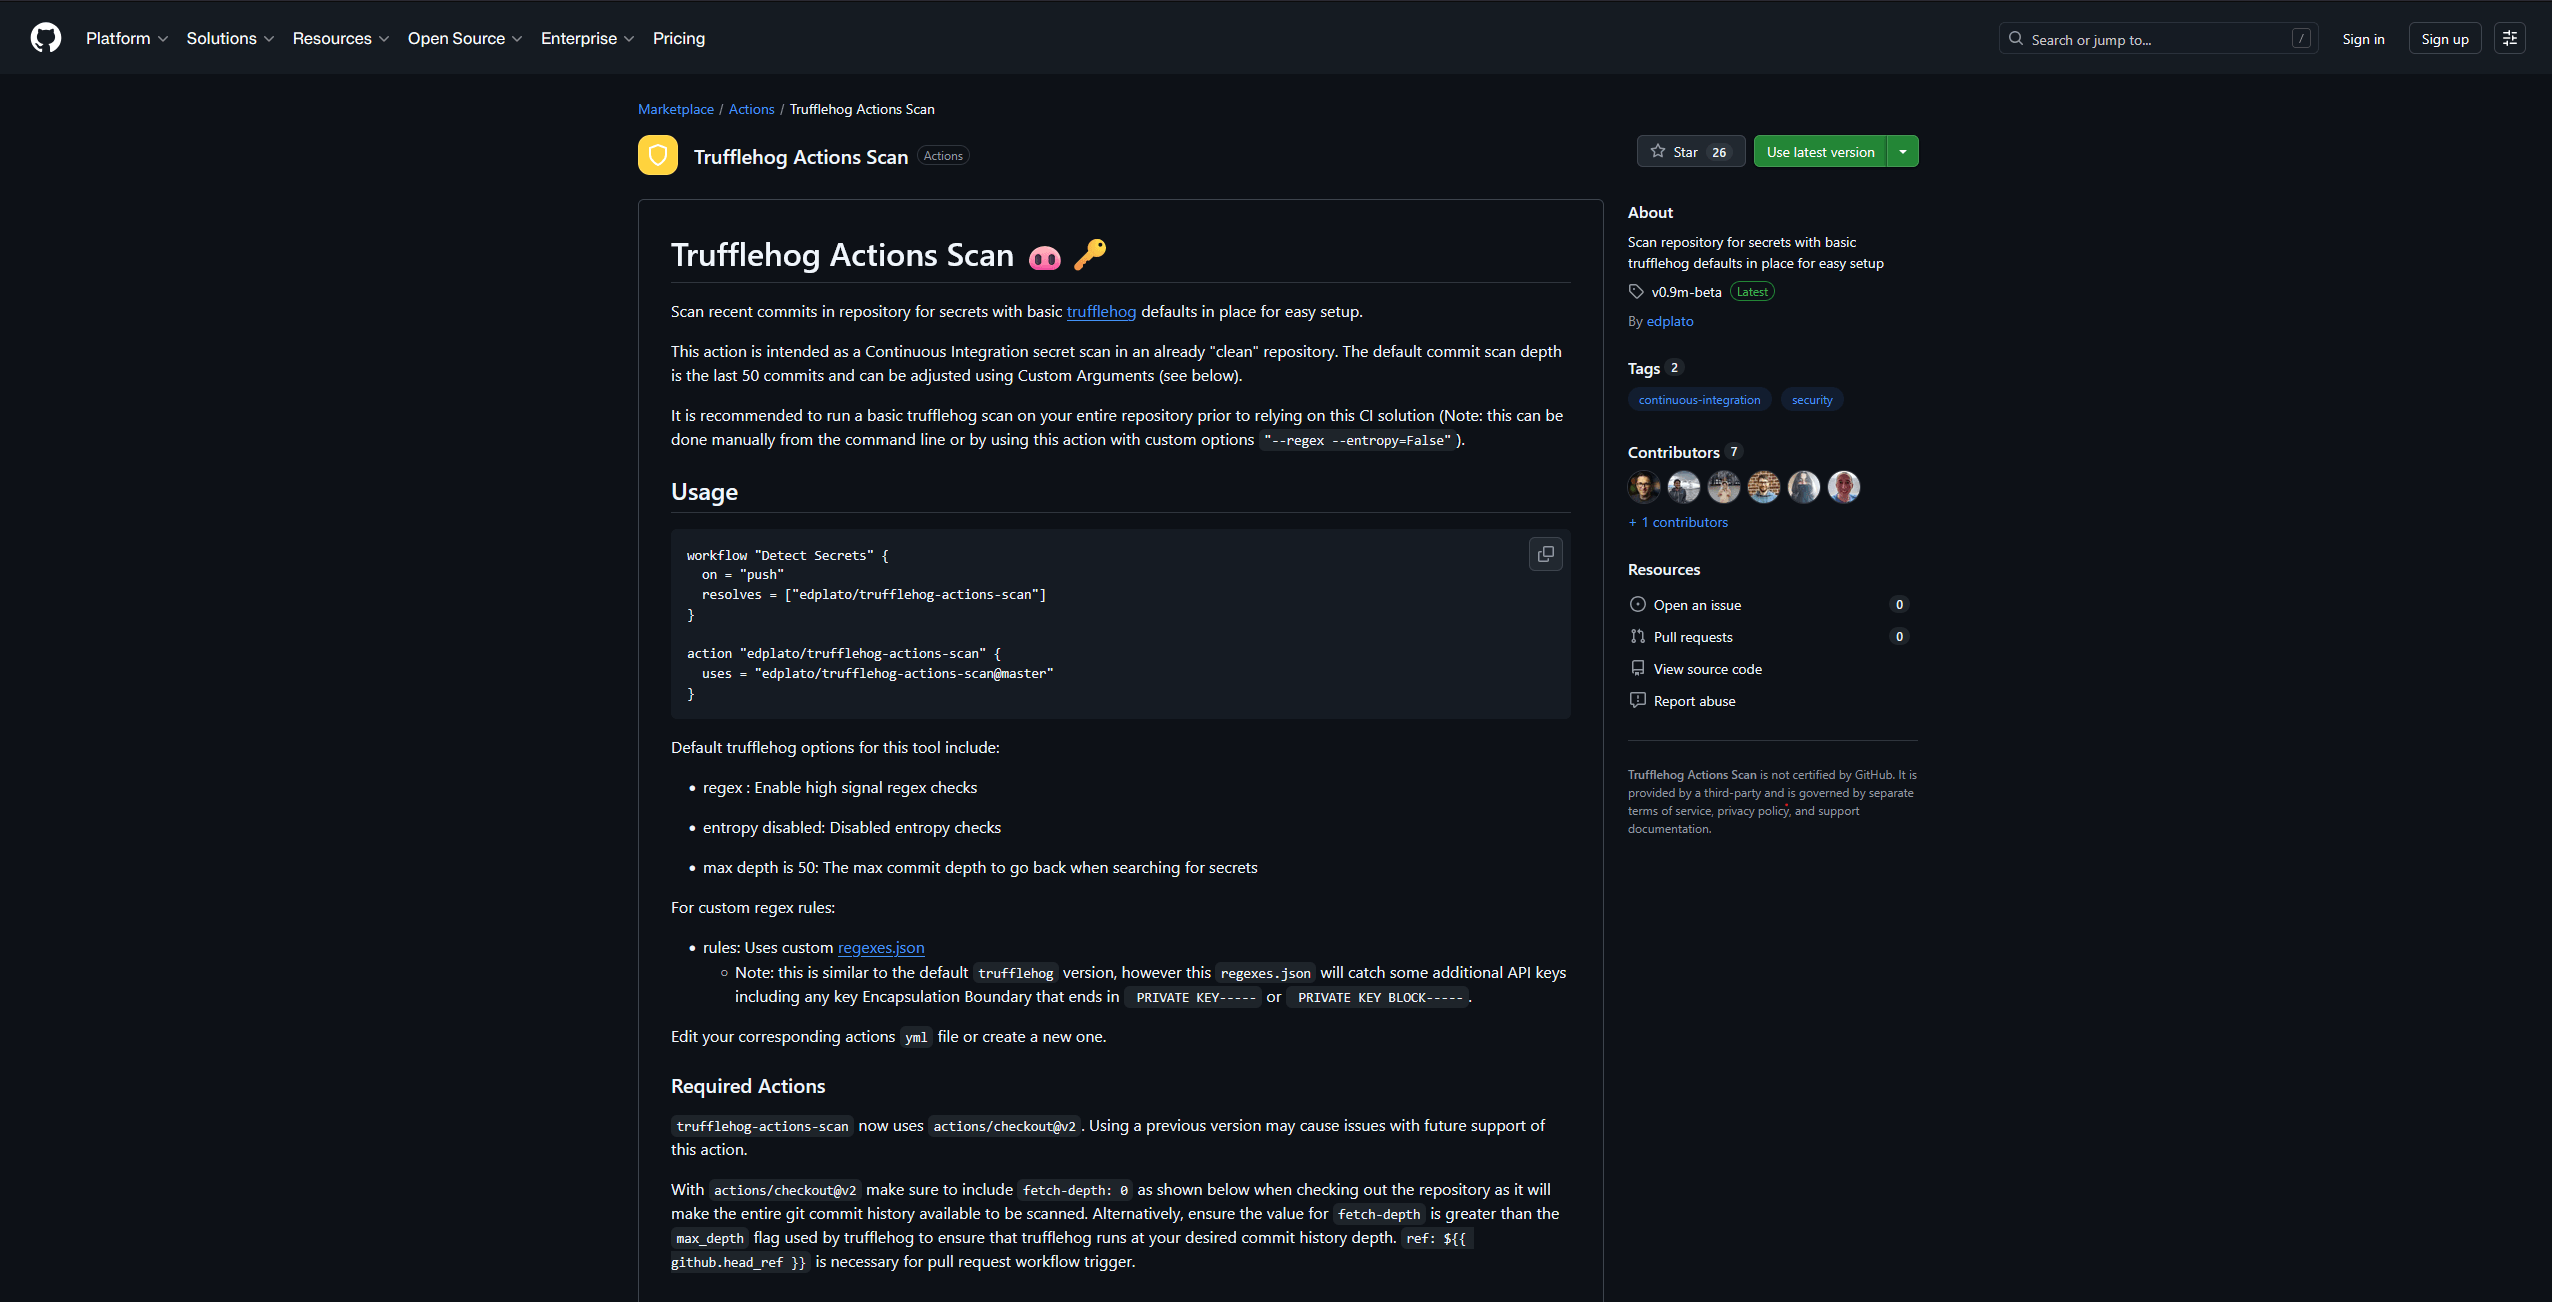Open the sixth contributor avatar
Image resolution: width=2552 pixels, height=1302 pixels.
1844,487
